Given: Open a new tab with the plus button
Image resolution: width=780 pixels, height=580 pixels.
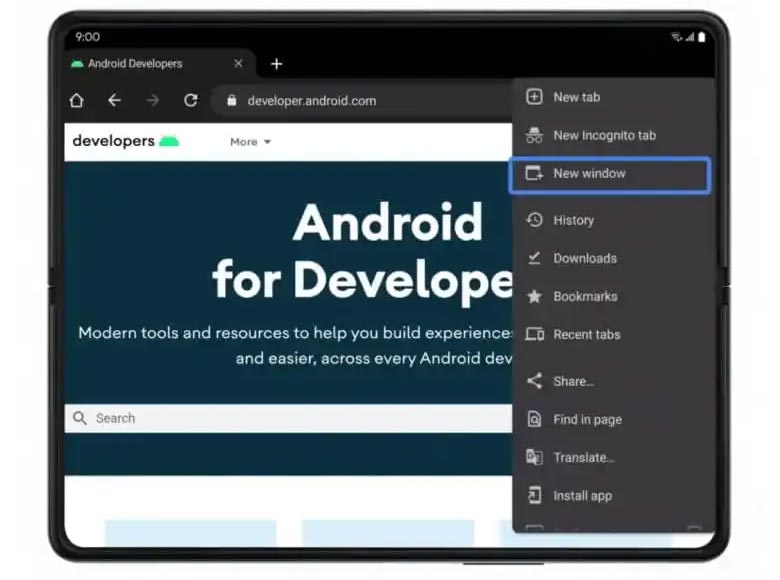Looking at the screenshot, I should pyautogui.click(x=277, y=64).
